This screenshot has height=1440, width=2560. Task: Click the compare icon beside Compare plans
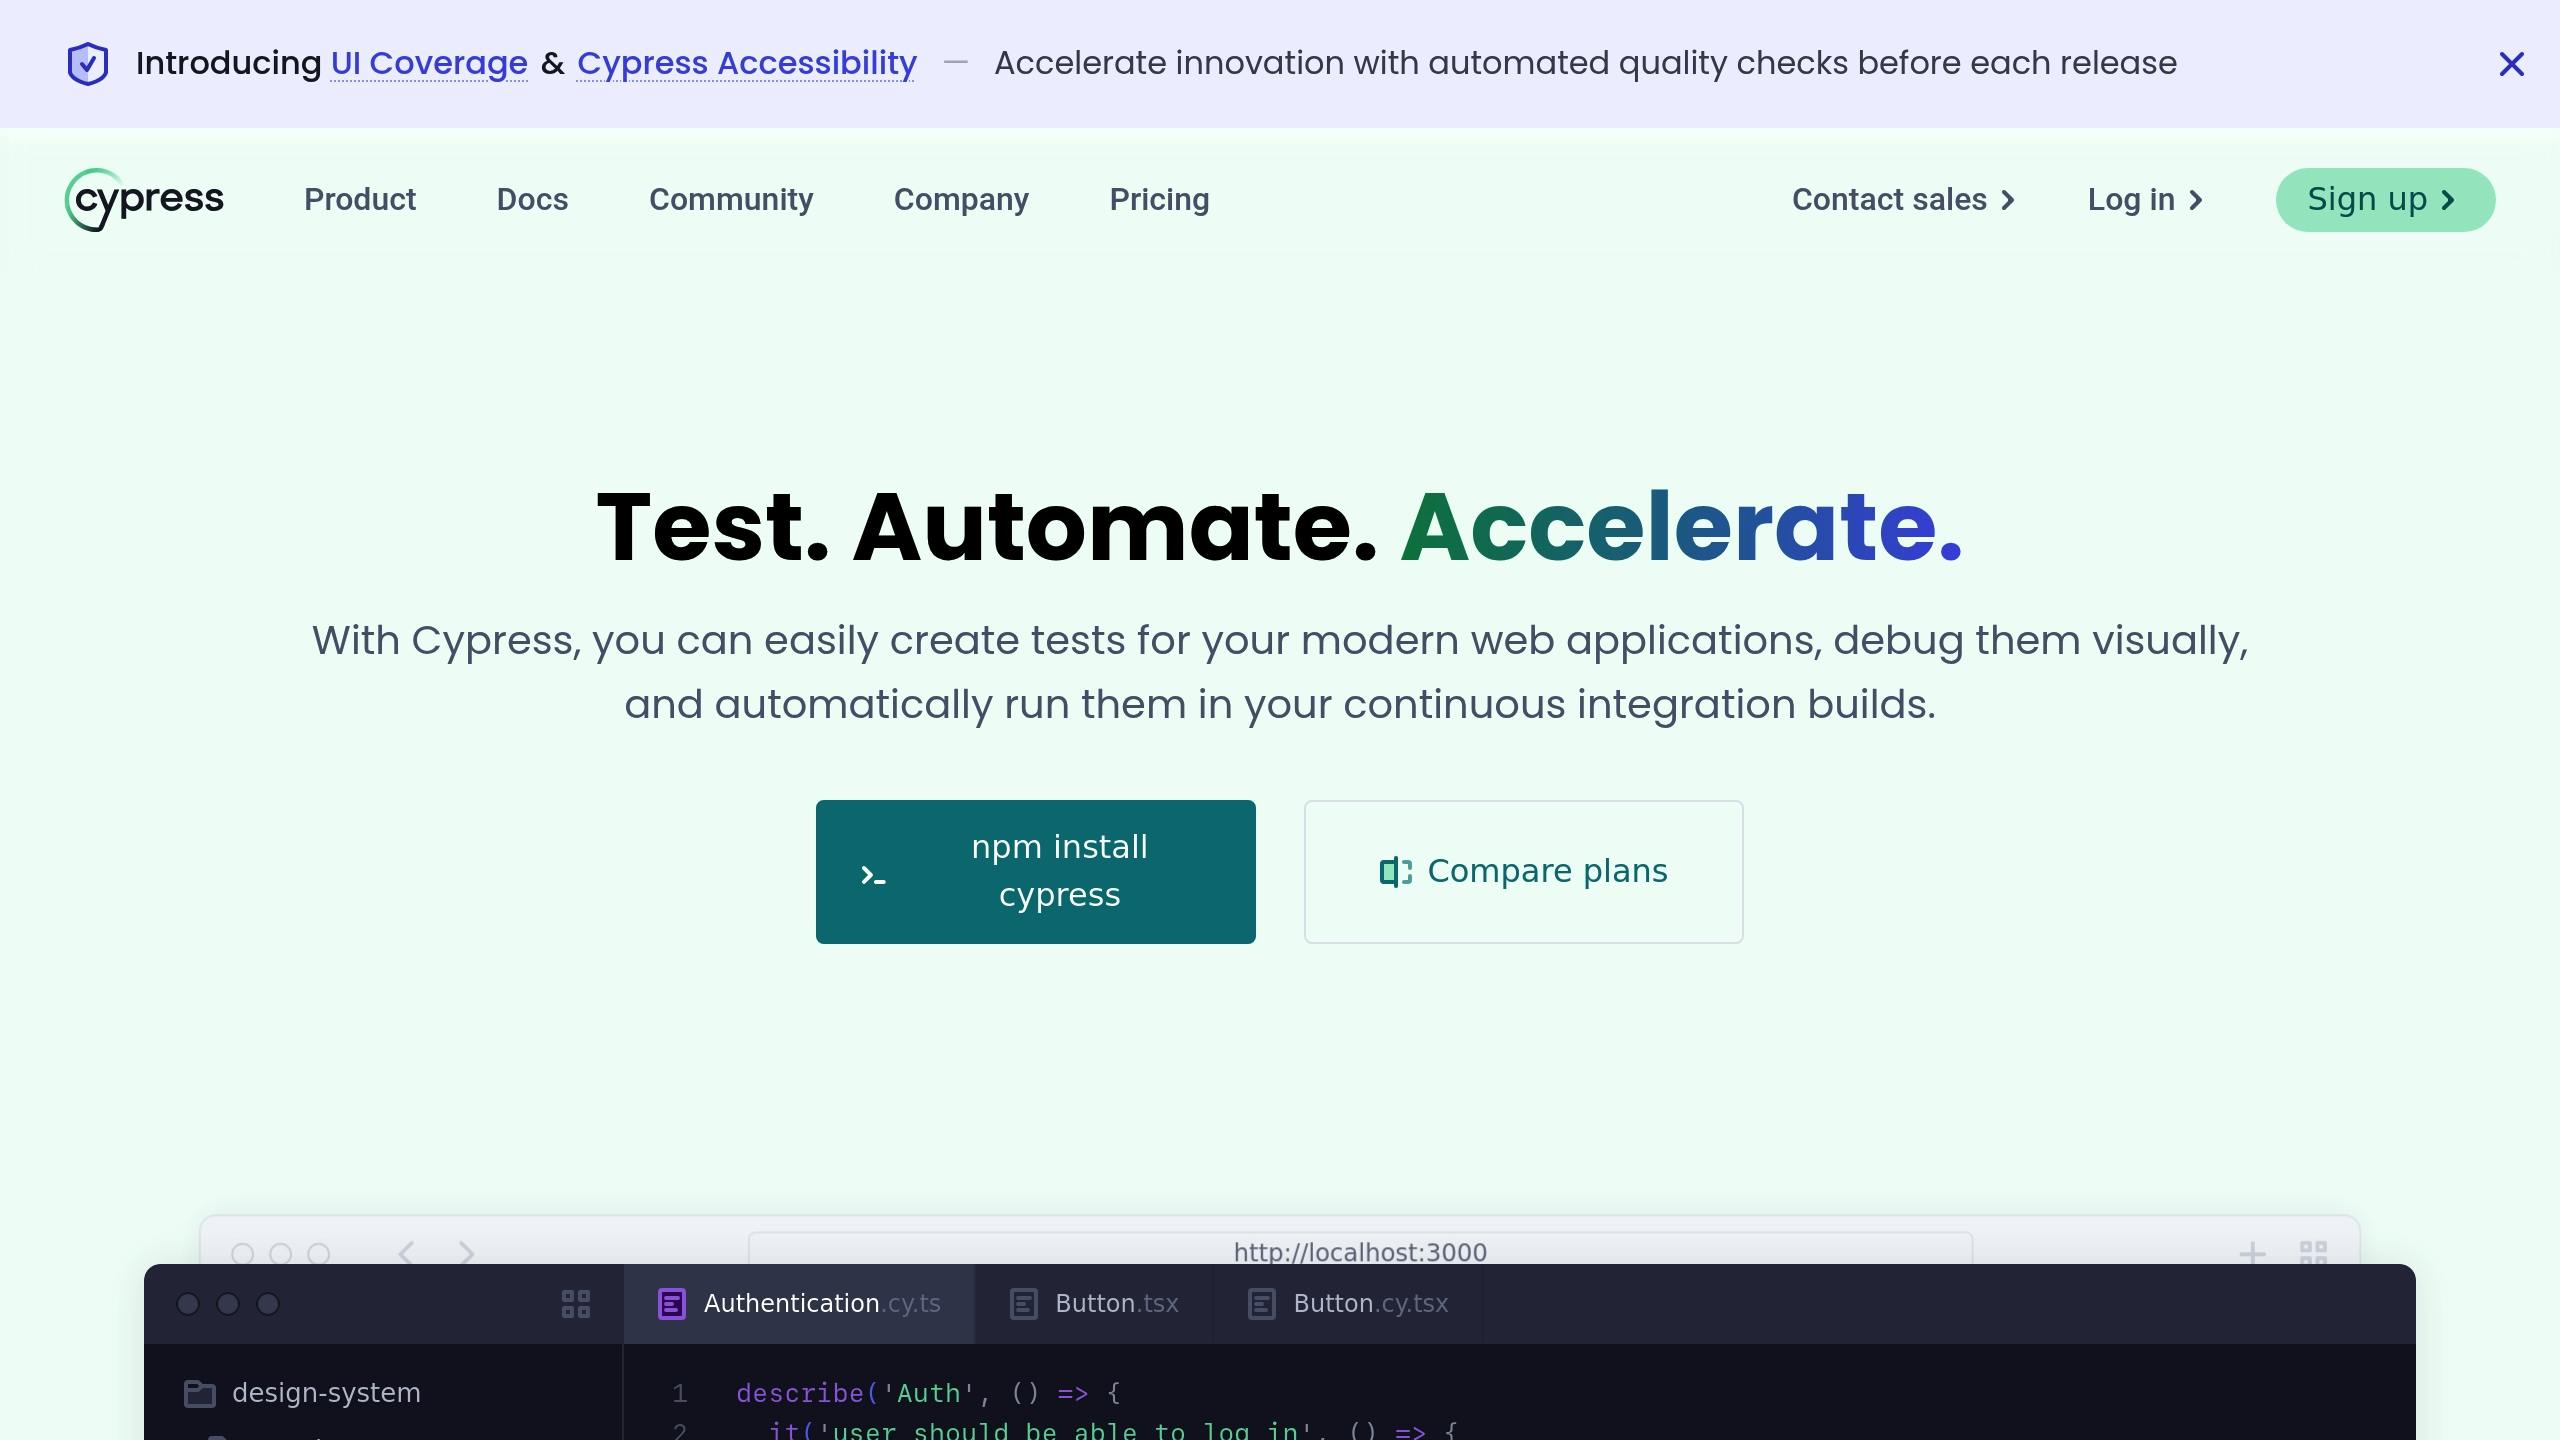pos(1396,872)
